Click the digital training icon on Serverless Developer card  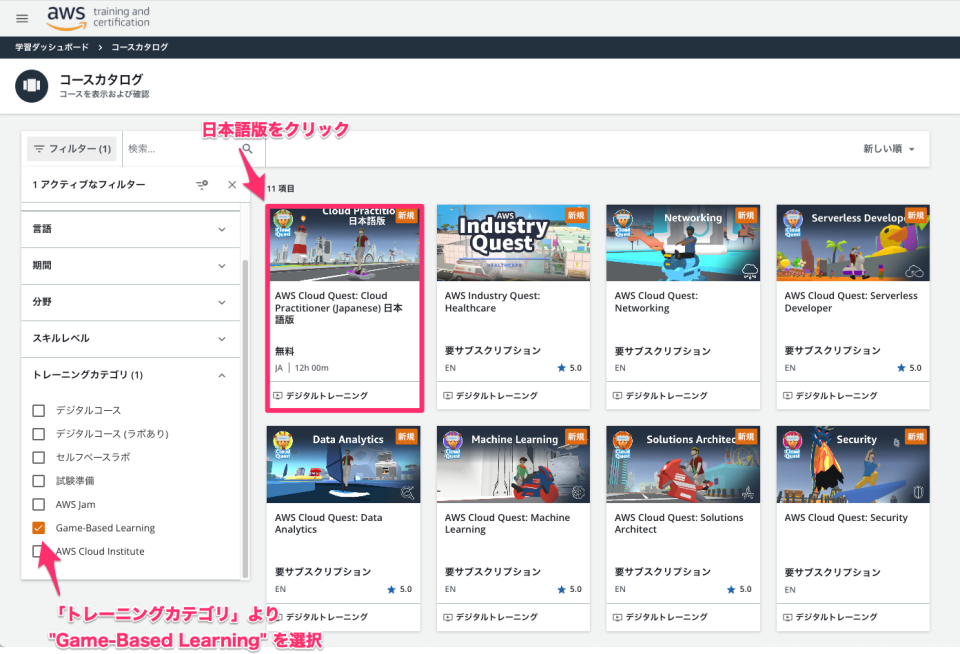tap(787, 396)
